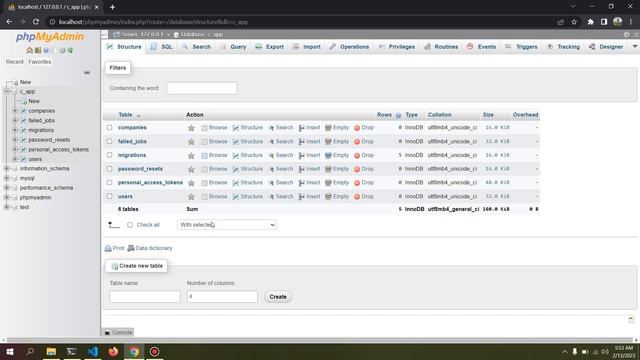
Task: Click the horizontal scrollbar at page bottom
Action: click(320, 340)
